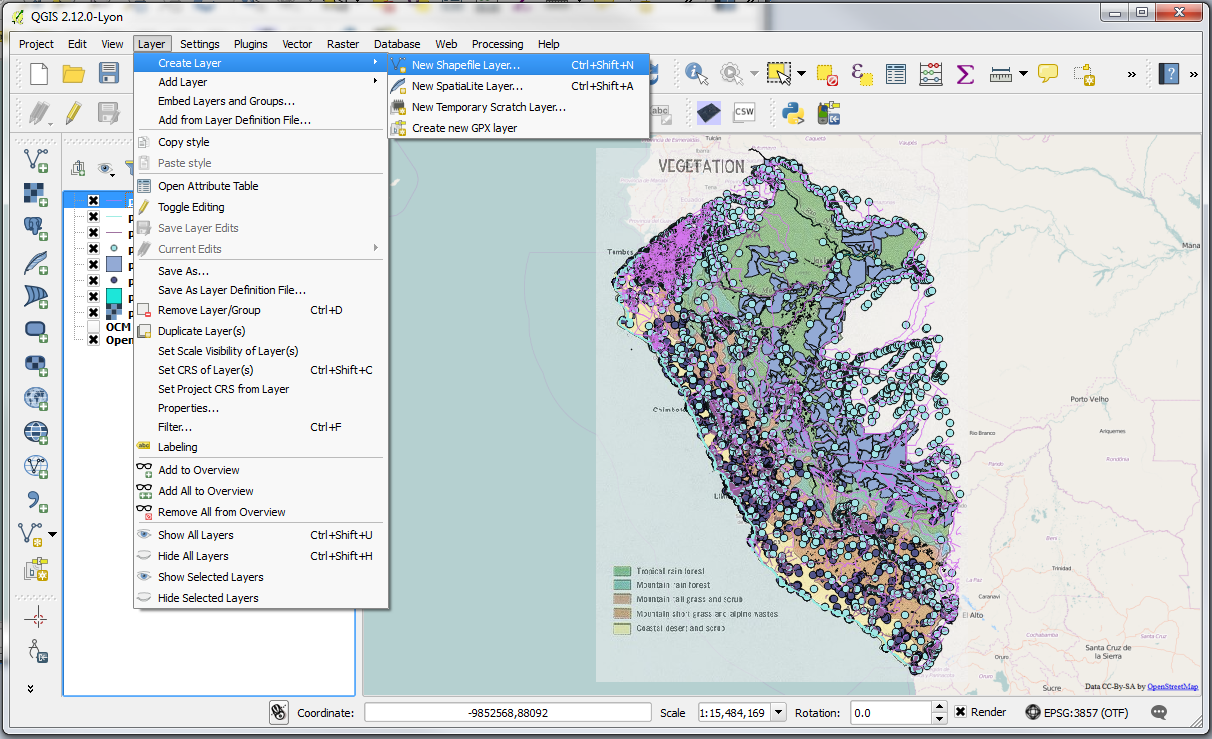This screenshot has width=1212, height=739.
Task: Toggle Map Tips on
Action: click(x=1047, y=74)
